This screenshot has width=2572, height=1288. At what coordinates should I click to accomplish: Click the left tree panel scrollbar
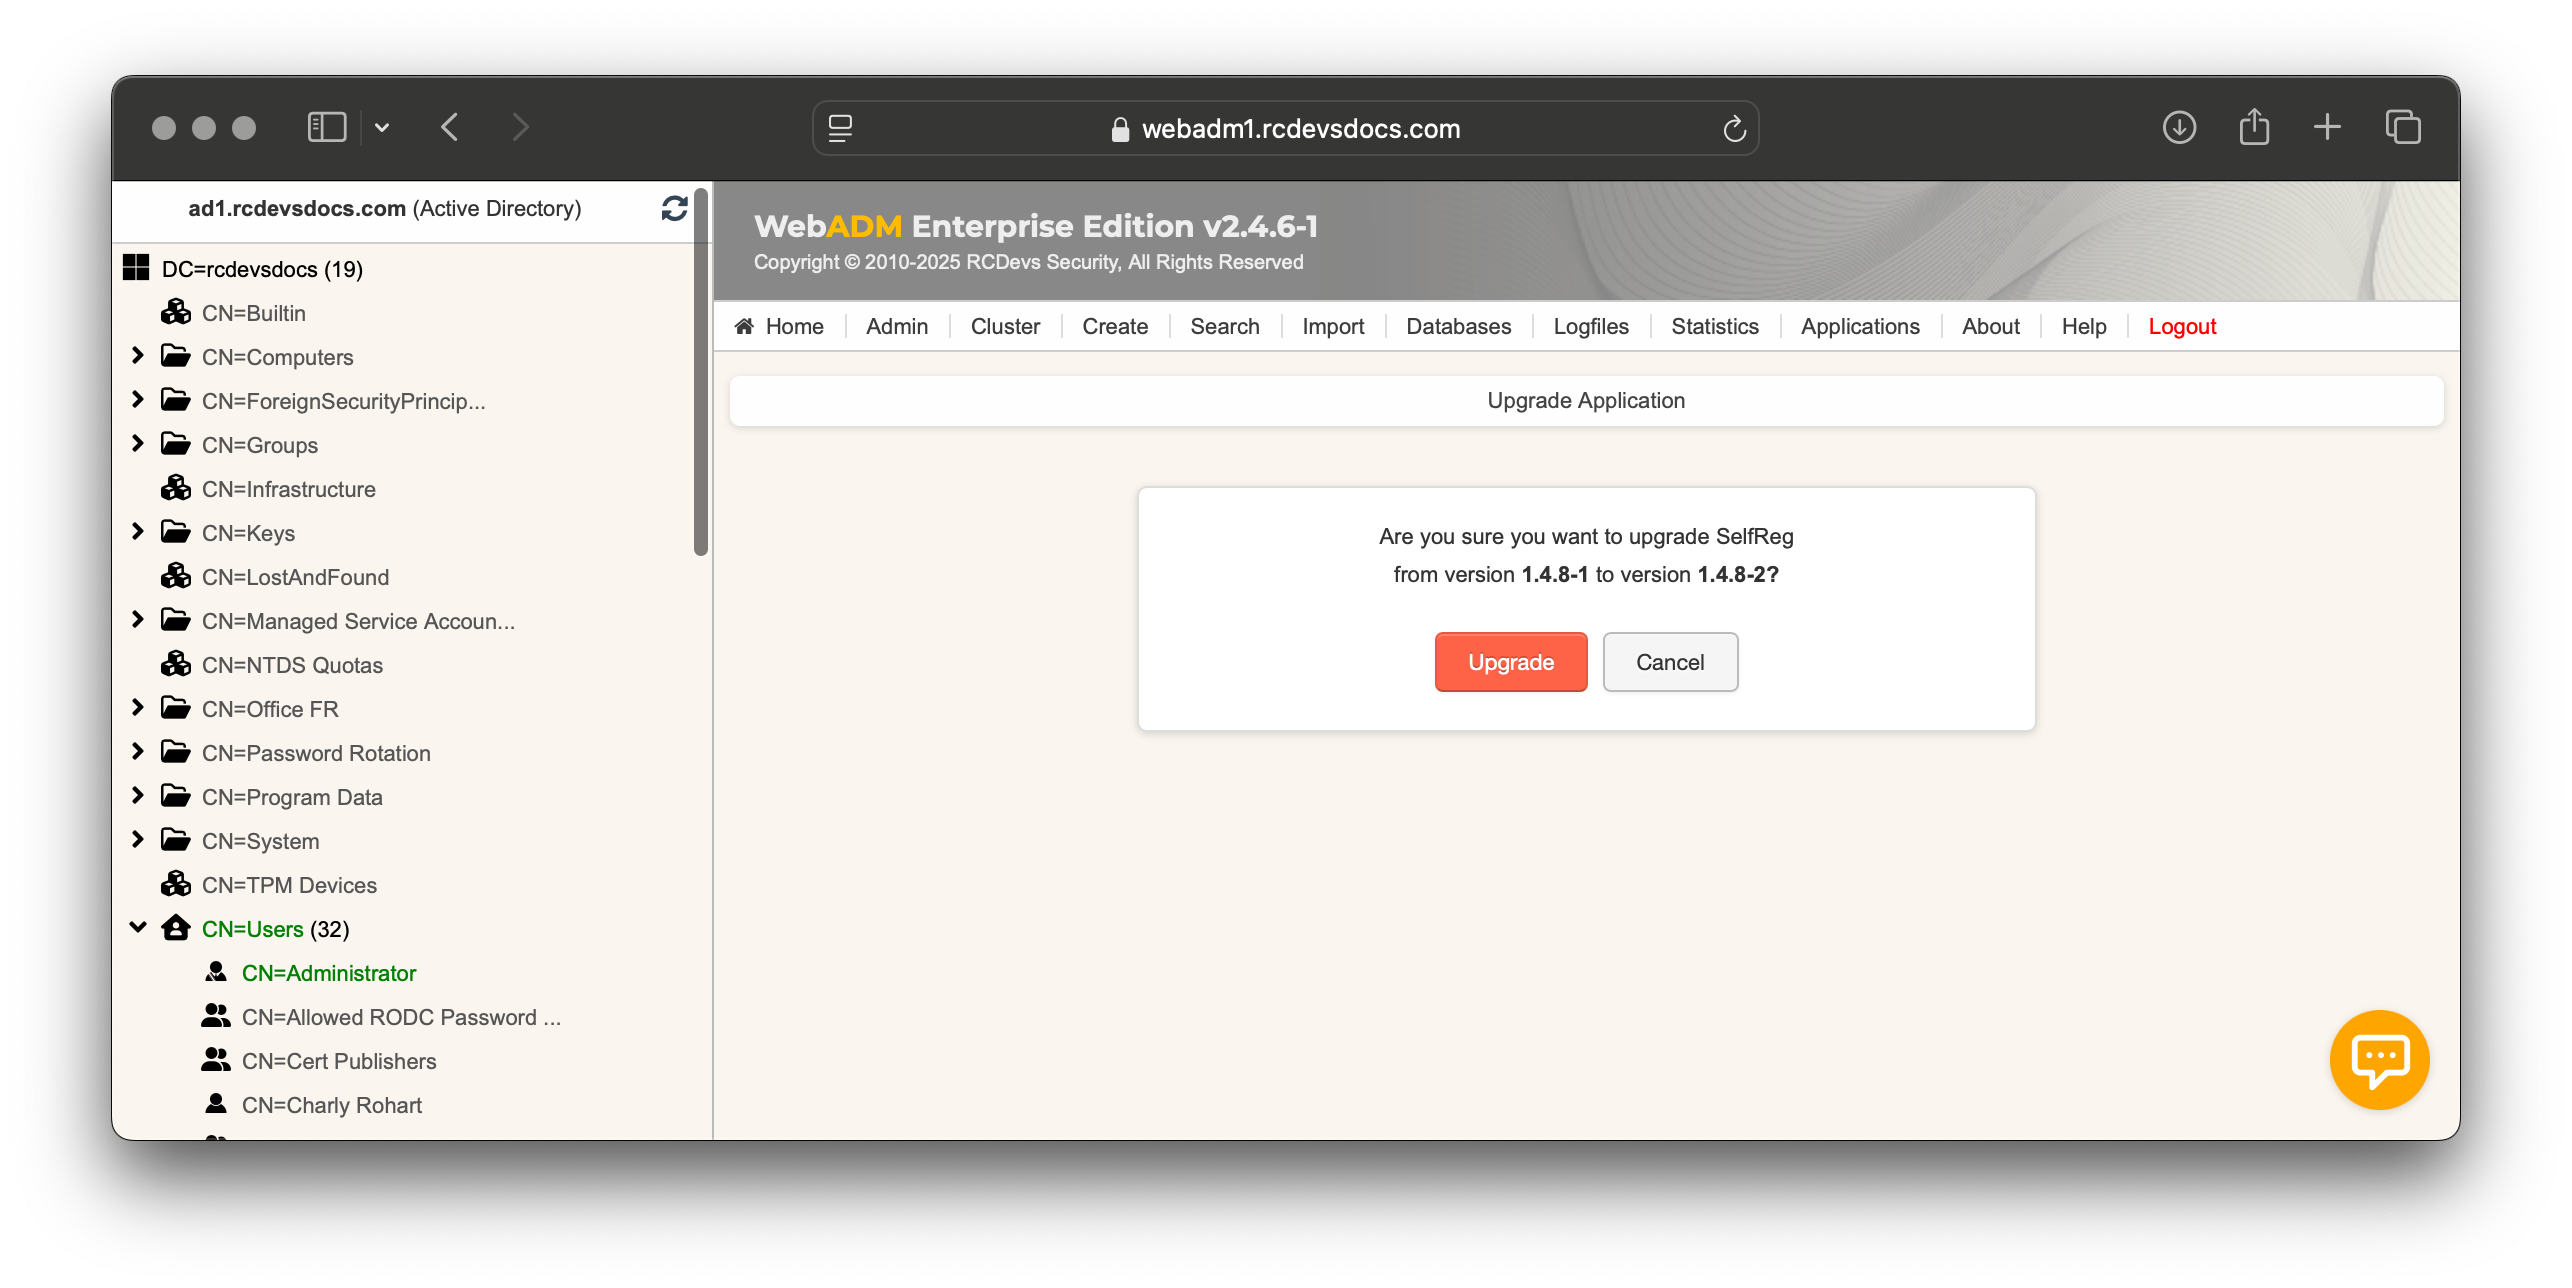[x=701, y=372]
